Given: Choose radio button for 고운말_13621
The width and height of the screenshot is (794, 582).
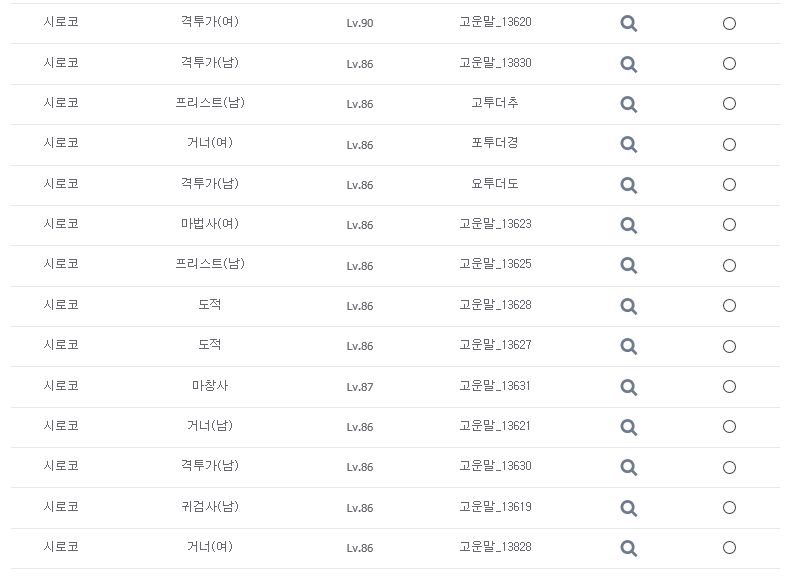Looking at the screenshot, I should (729, 427).
